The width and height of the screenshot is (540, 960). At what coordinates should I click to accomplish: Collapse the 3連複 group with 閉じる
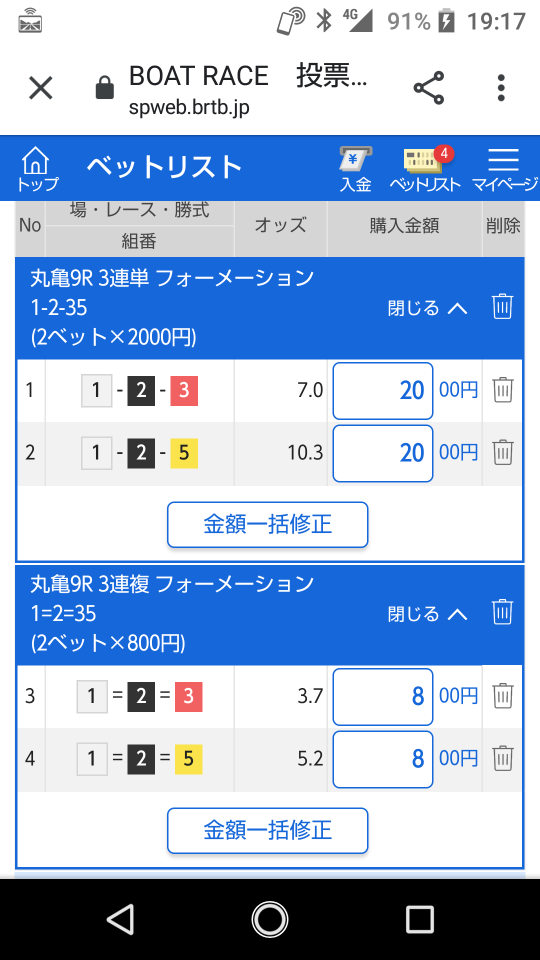point(427,613)
